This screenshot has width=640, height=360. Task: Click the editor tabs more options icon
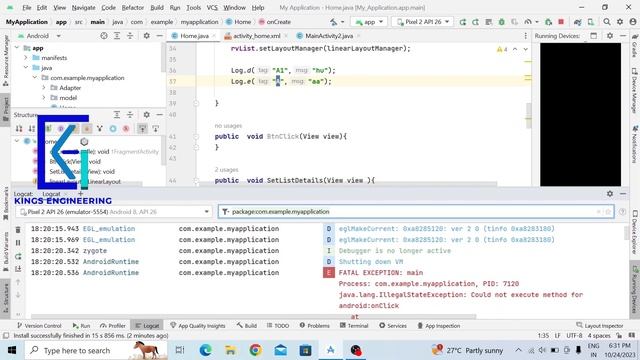[x=525, y=36]
